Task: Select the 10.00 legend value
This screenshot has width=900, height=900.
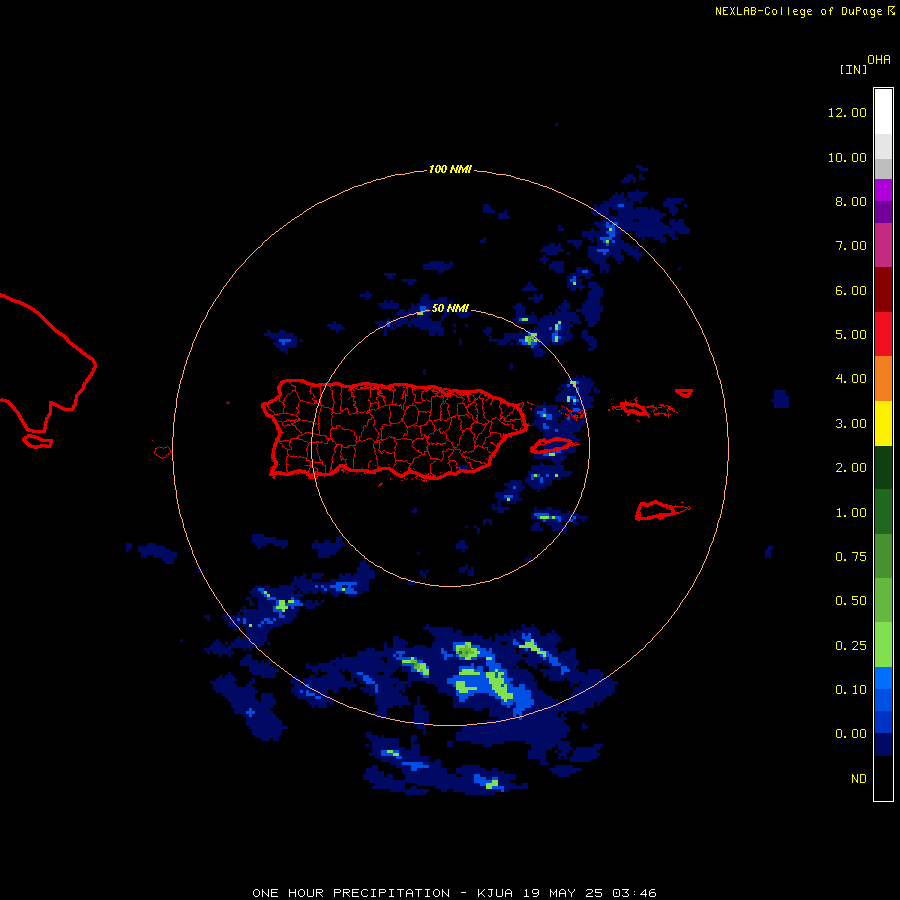Action: [847, 157]
